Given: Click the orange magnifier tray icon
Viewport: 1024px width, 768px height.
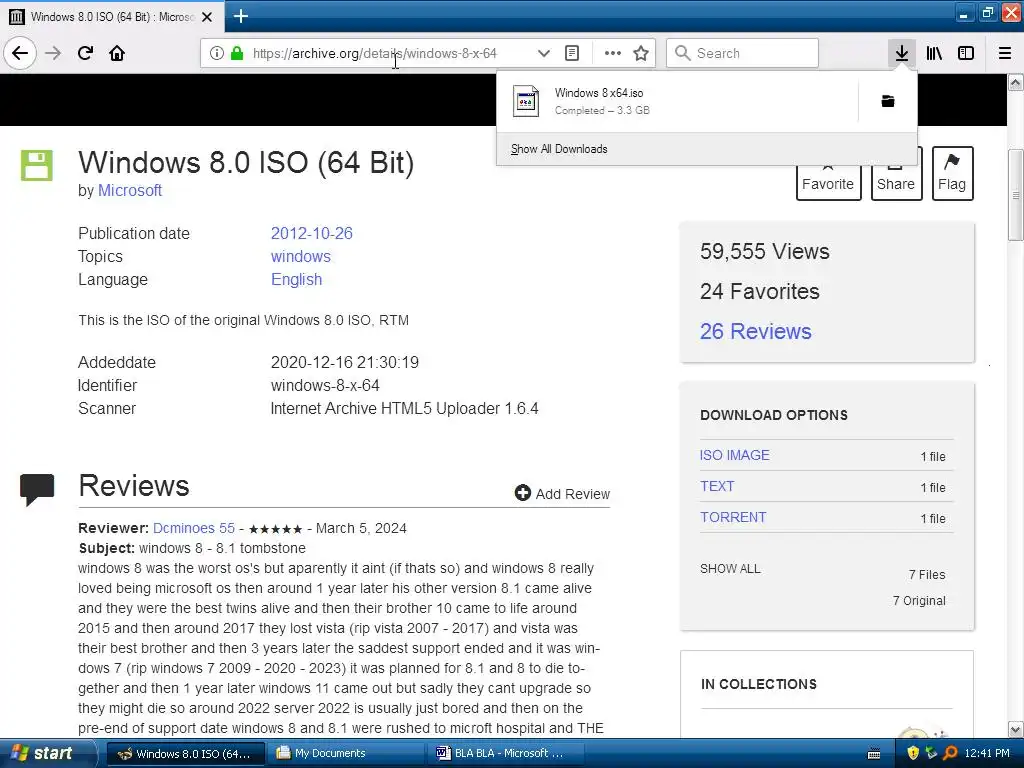Looking at the screenshot, I should pos(951,754).
